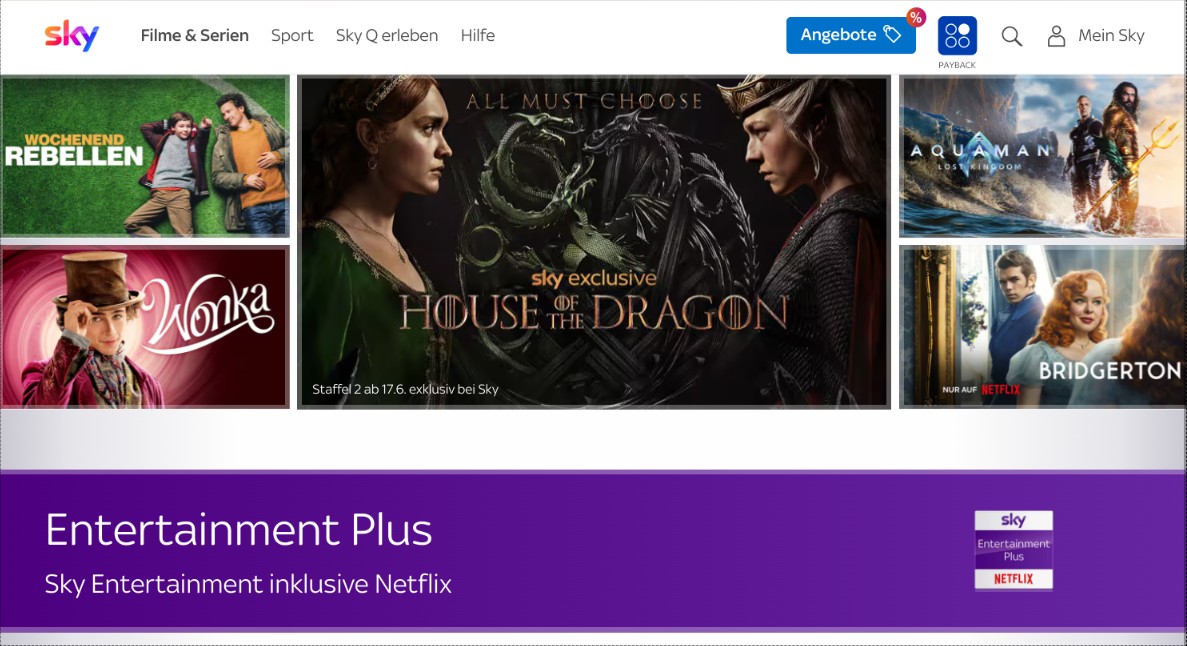Open the PAYBACK icon in the header
The height and width of the screenshot is (646, 1187).
[957, 36]
